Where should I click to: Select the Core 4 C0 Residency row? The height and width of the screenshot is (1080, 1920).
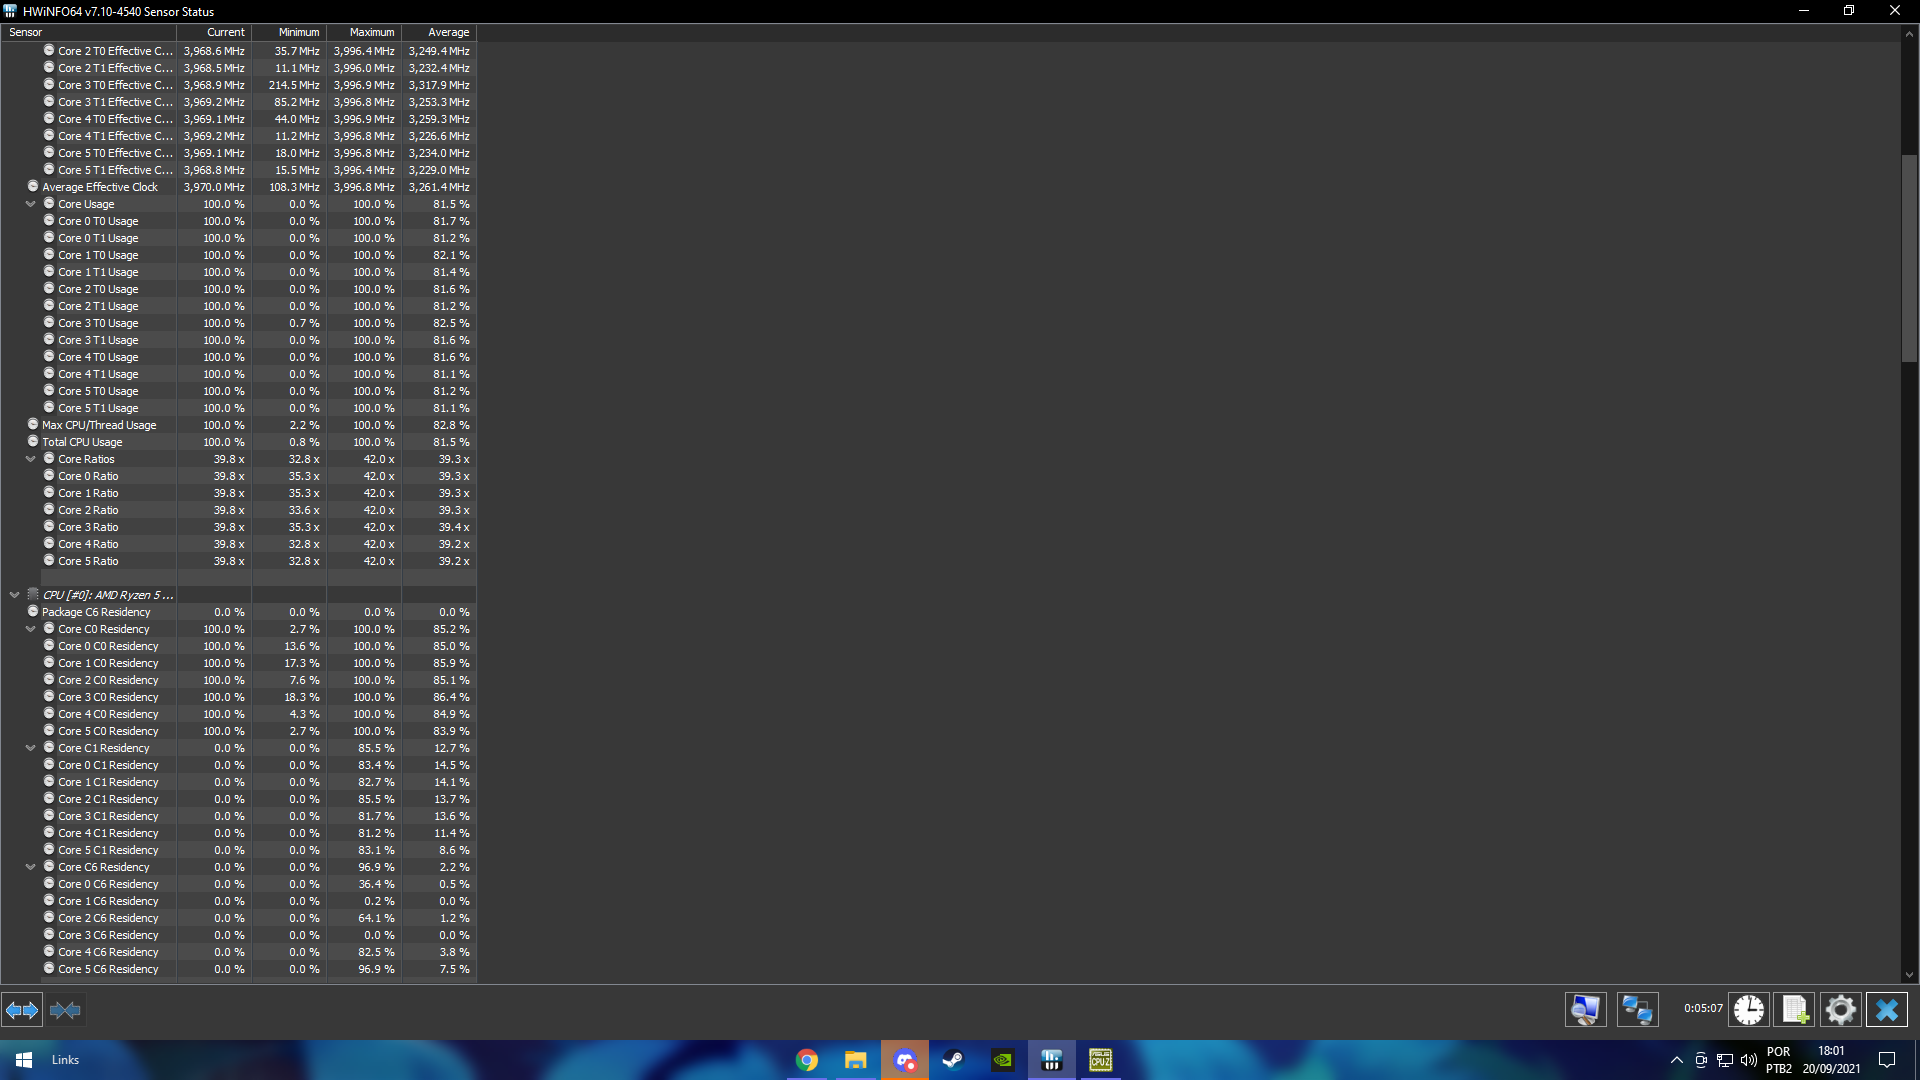[238, 714]
